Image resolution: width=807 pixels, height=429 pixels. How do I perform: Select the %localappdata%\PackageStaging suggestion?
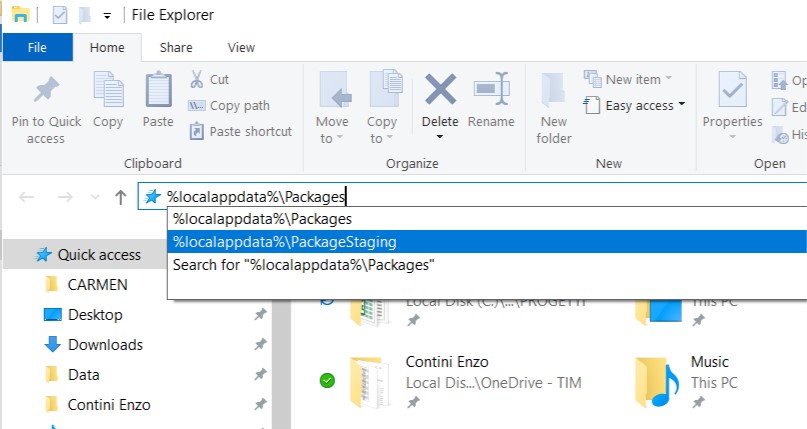tap(284, 241)
